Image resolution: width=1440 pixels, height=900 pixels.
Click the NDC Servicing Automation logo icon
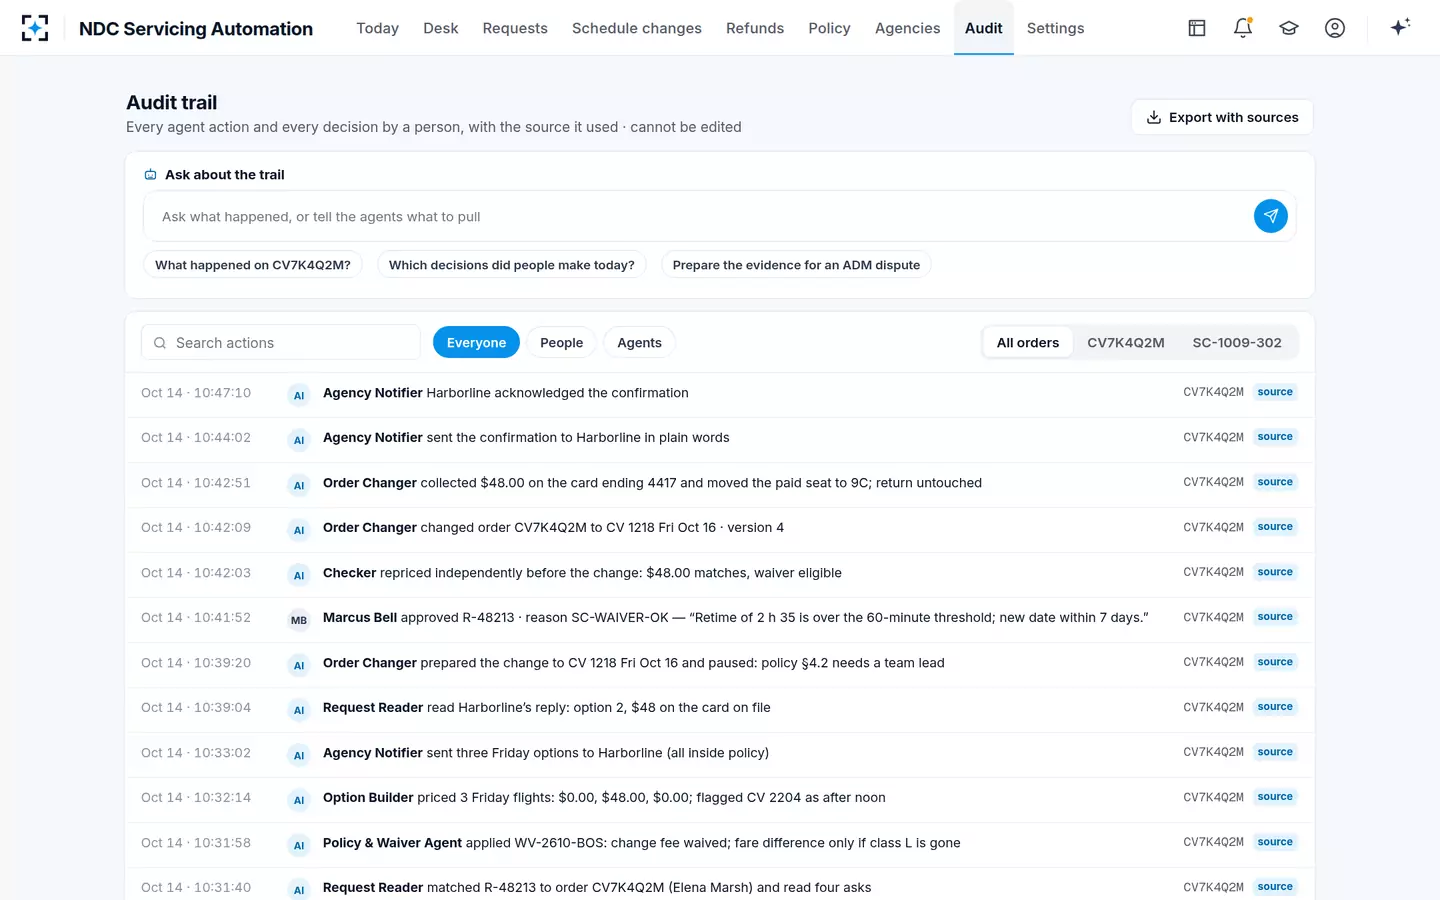(35, 28)
